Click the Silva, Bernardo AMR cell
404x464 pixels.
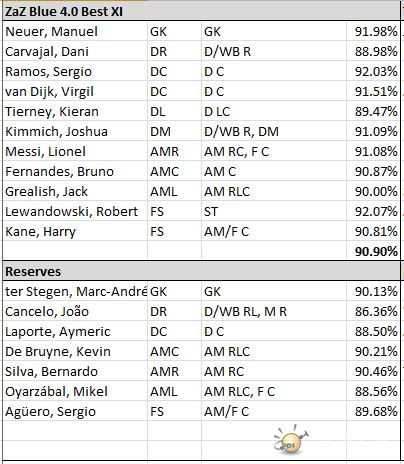pos(174,372)
